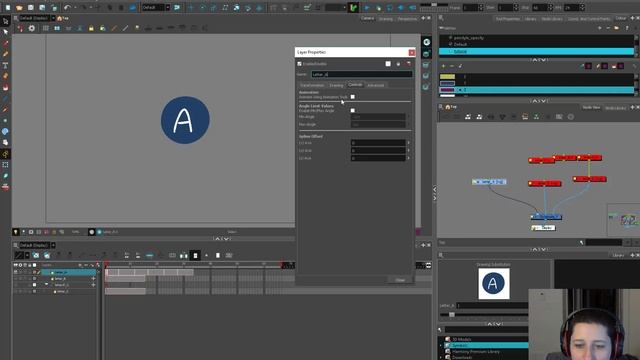Open the Default Display dropdown in Timeline view
This screenshot has width=640, height=360.
click(x=53, y=245)
